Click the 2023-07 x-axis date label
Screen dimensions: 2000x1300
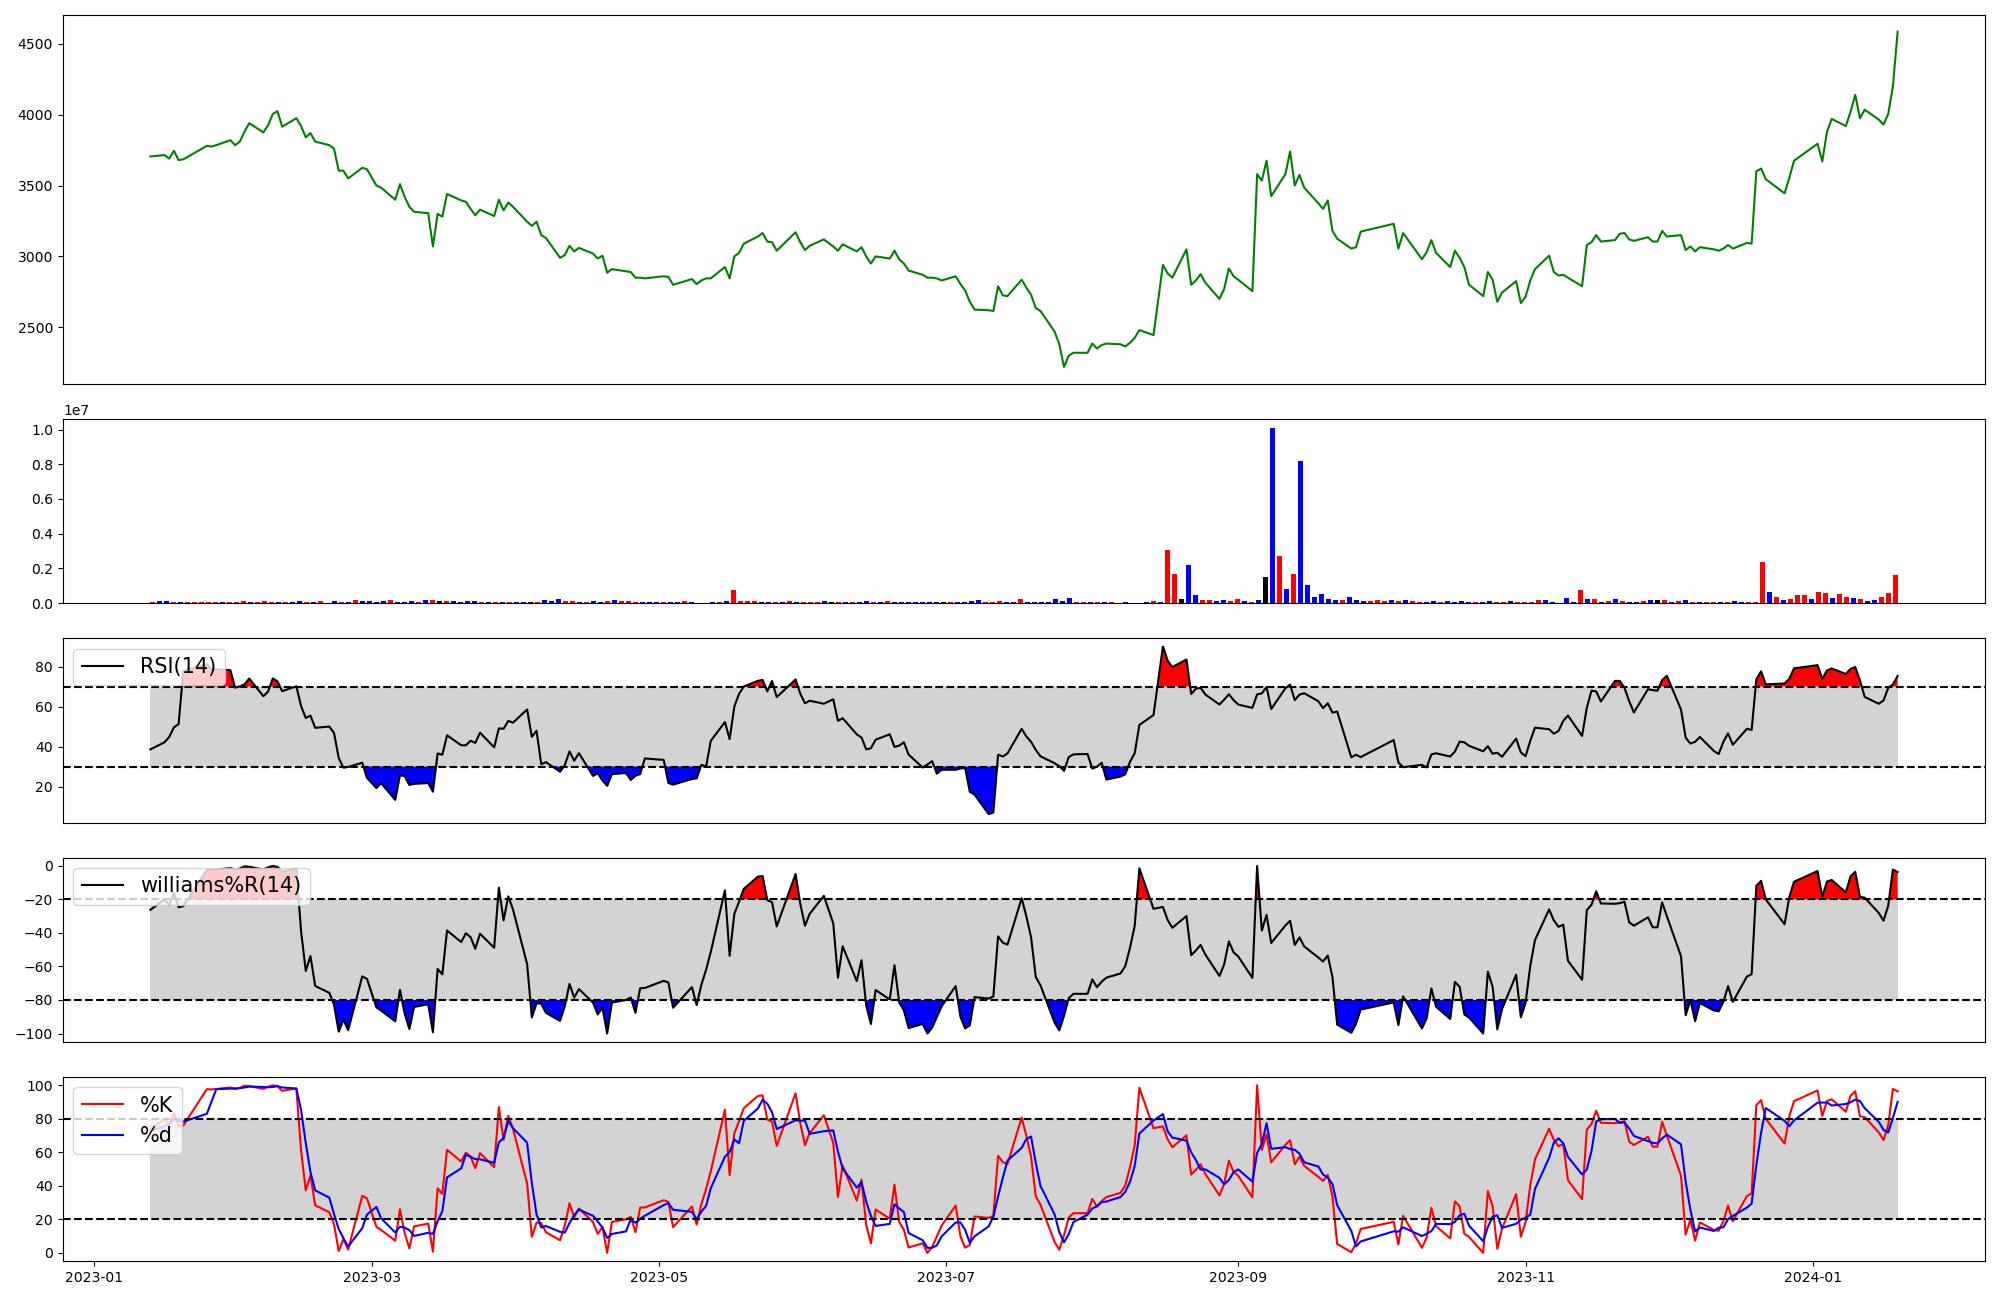946,1277
